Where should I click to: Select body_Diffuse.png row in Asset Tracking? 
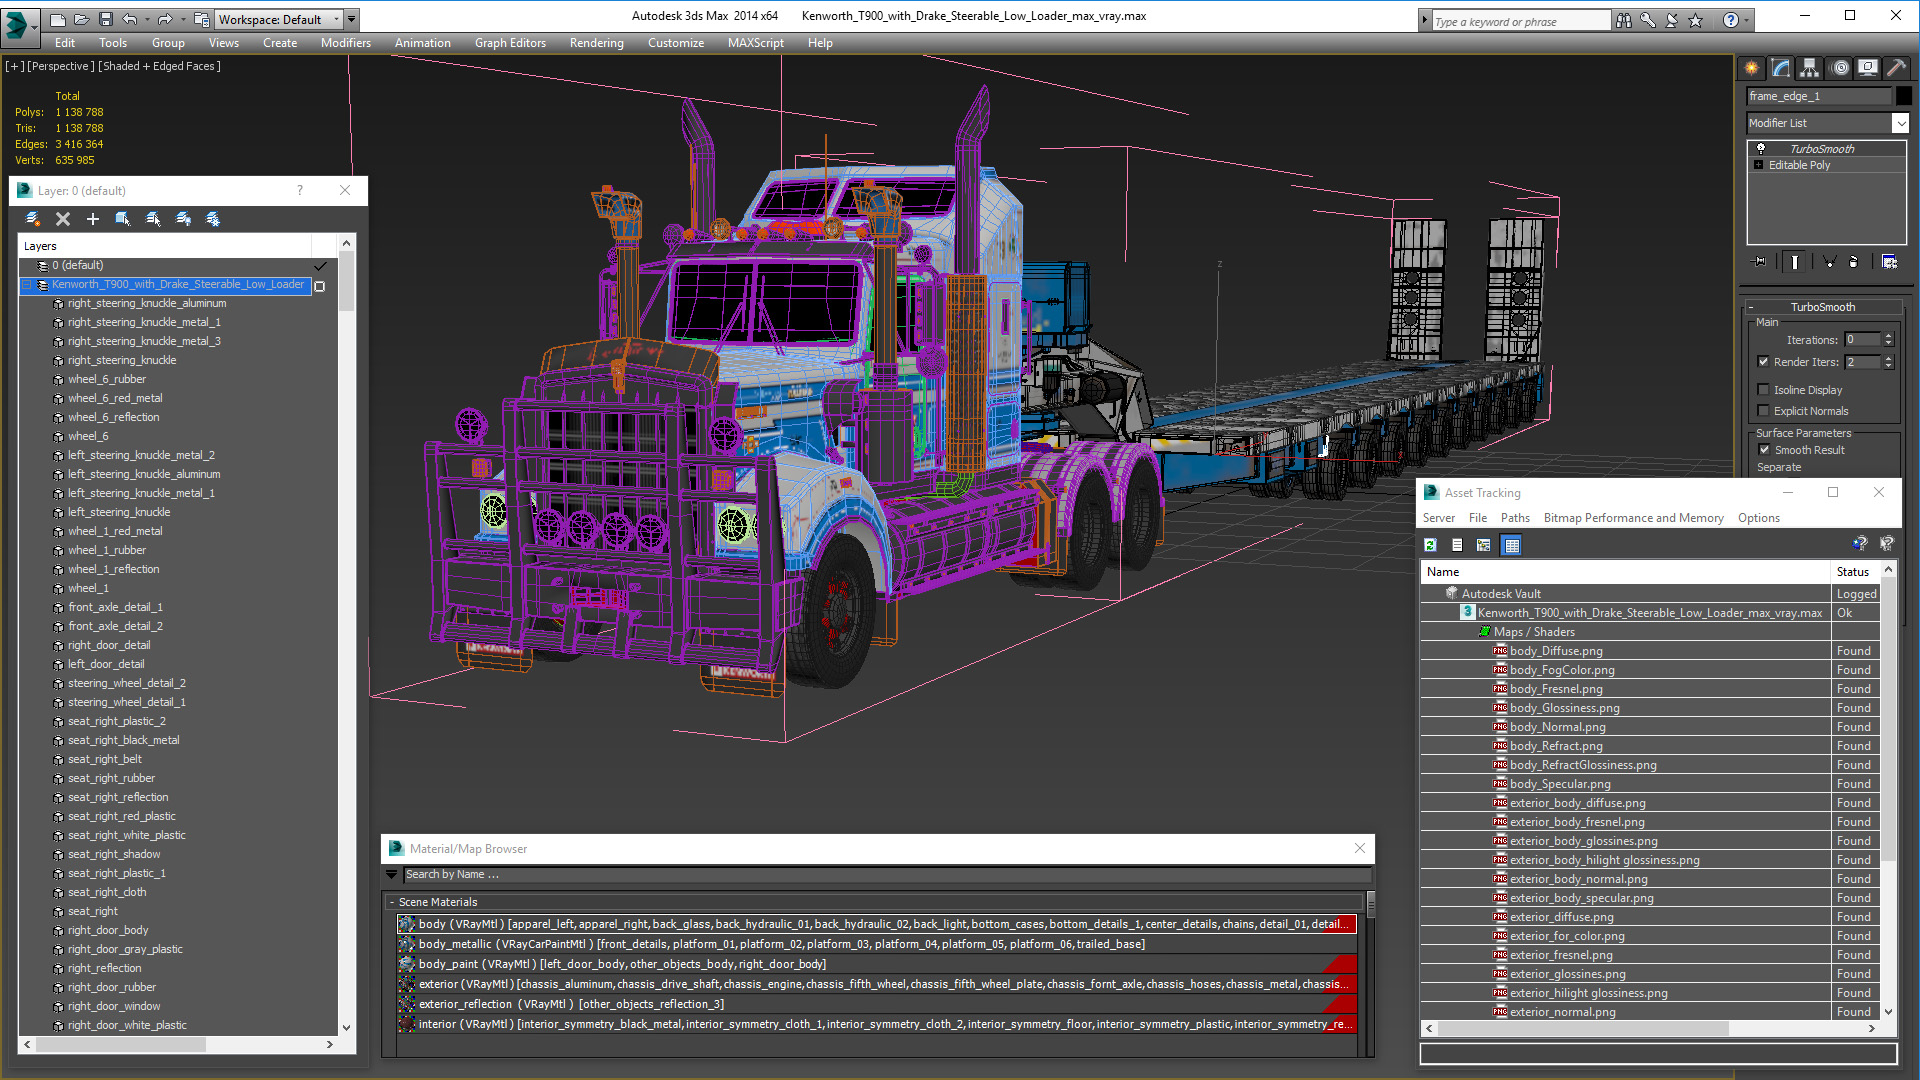pos(1625,651)
